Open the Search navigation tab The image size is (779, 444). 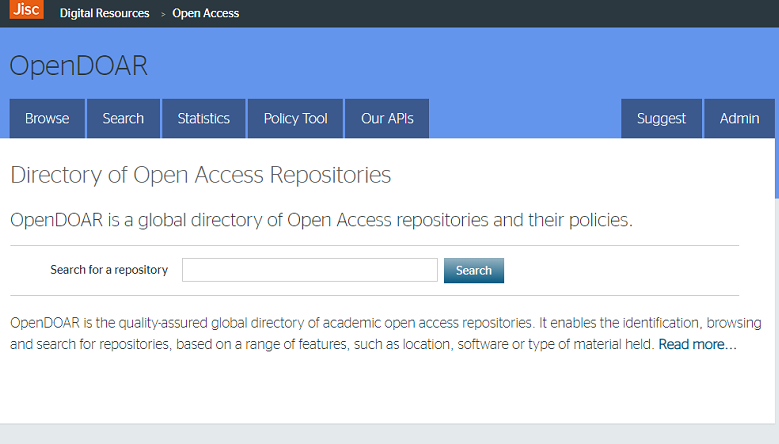(123, 118)
